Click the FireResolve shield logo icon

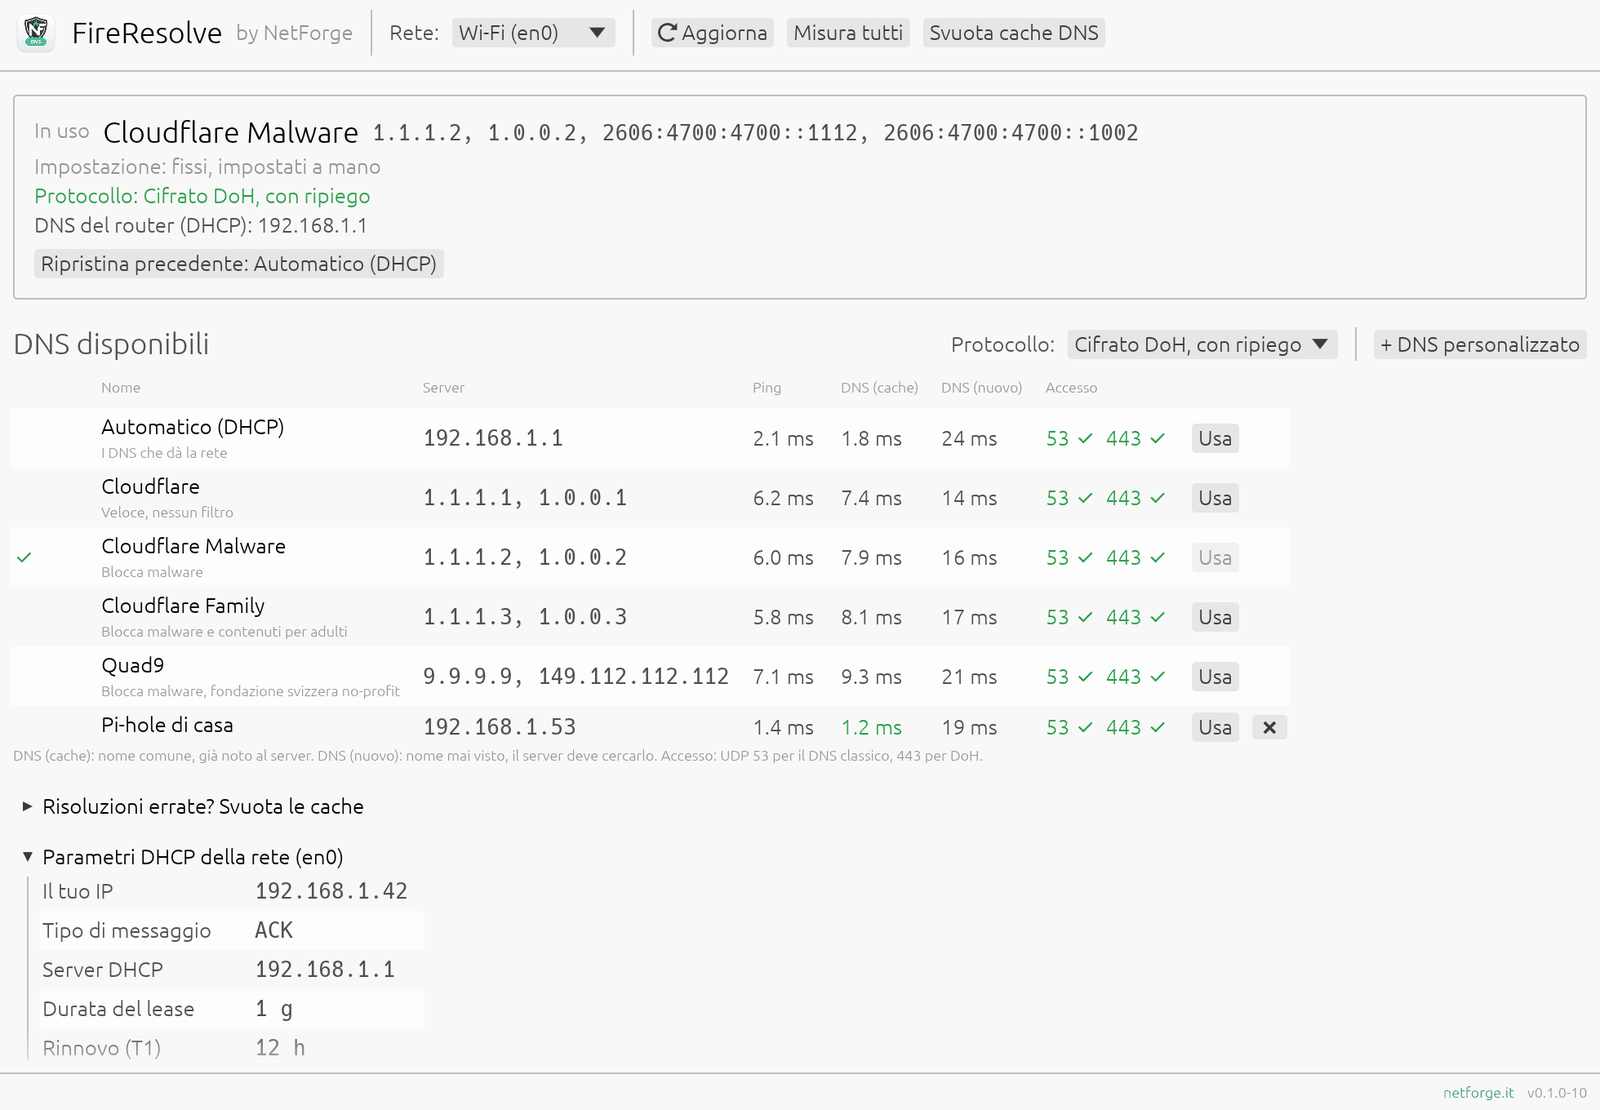click(36, 33)
